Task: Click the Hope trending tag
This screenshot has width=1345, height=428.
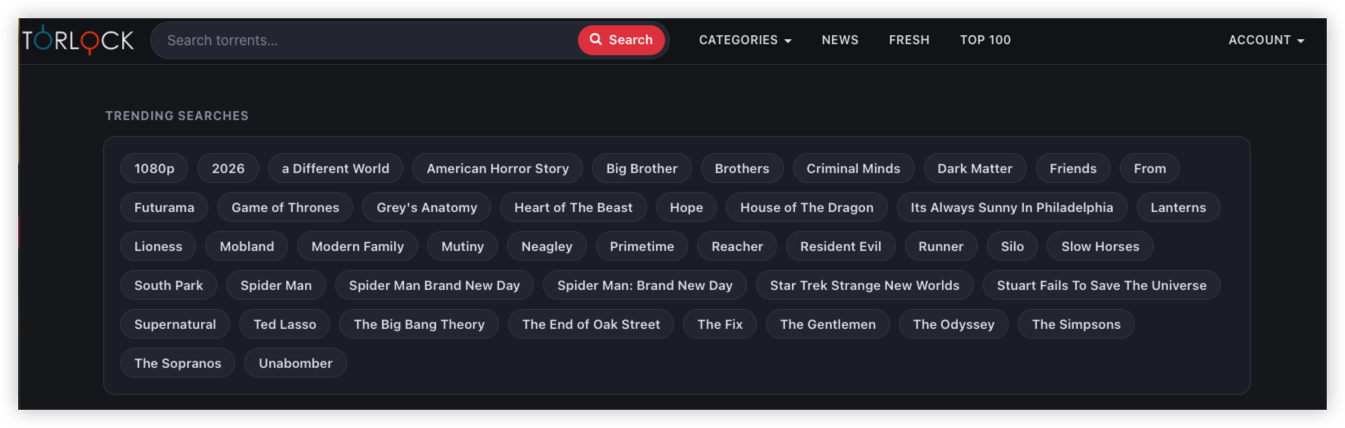Action: tap(687, 207)
